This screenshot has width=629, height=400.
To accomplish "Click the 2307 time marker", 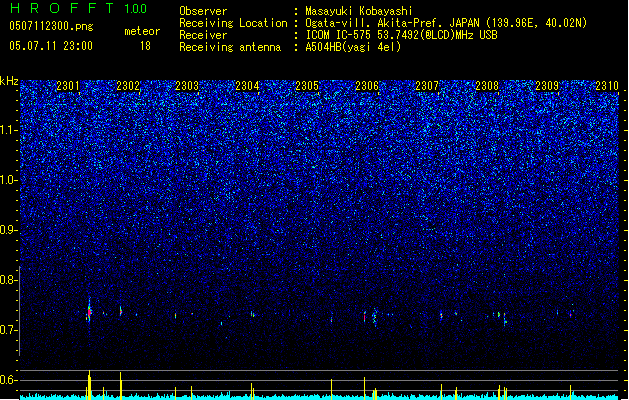I will click(x=427, y=86).
